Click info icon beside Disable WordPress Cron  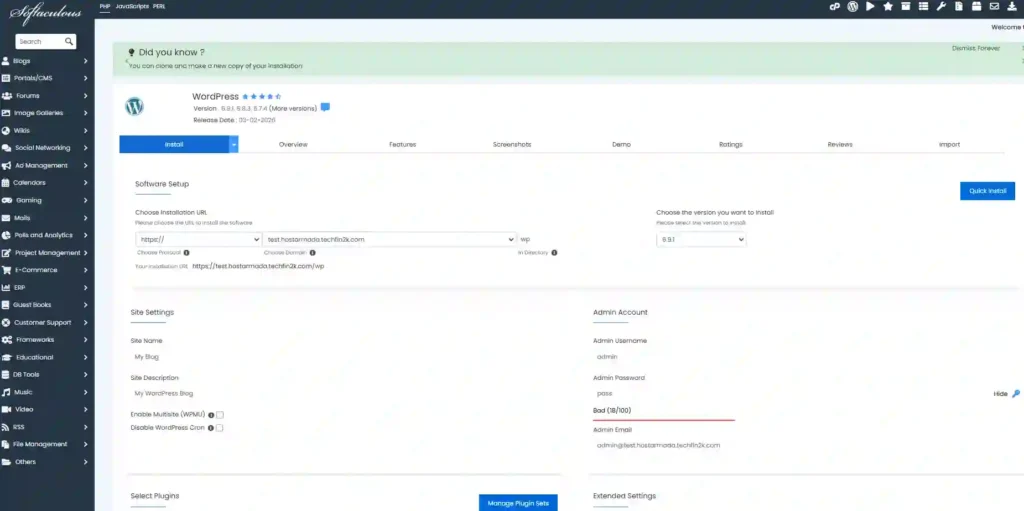[211, 428]
